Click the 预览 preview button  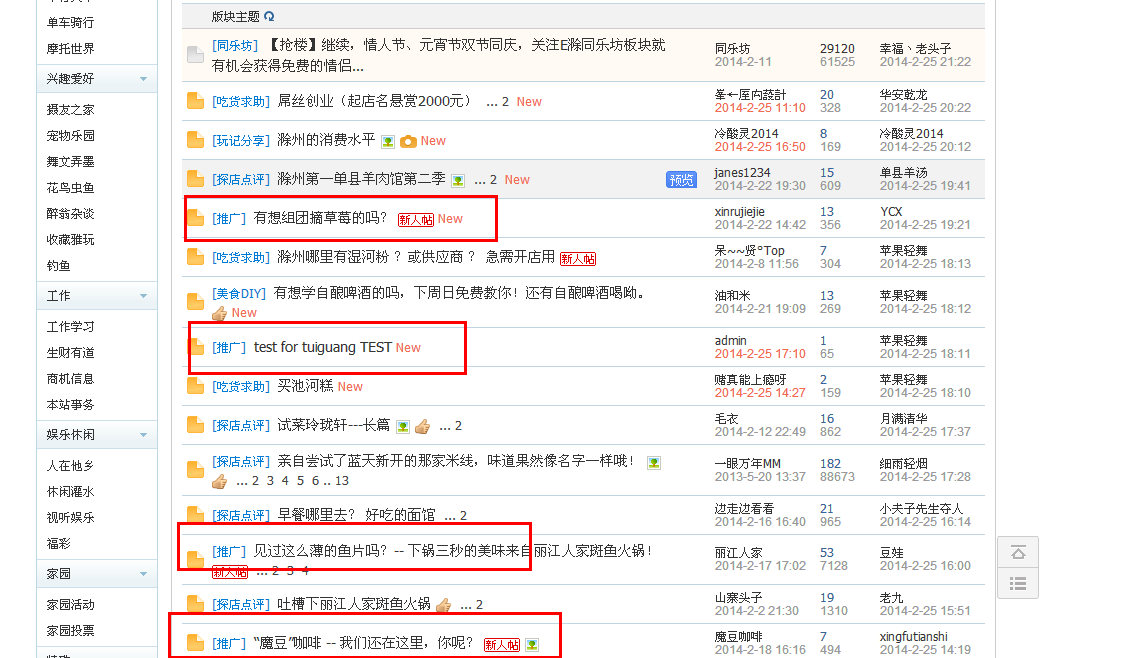coord(681,179)
